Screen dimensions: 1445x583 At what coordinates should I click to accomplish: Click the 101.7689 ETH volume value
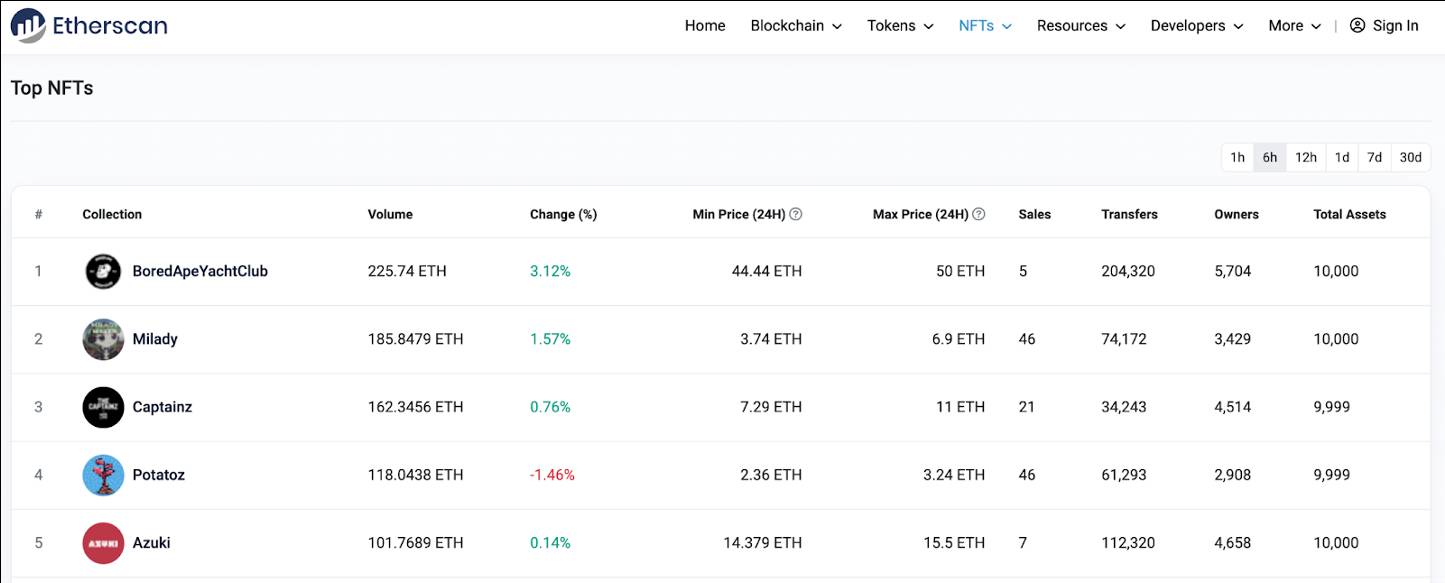pyautogui.click(x=416, y=543)
